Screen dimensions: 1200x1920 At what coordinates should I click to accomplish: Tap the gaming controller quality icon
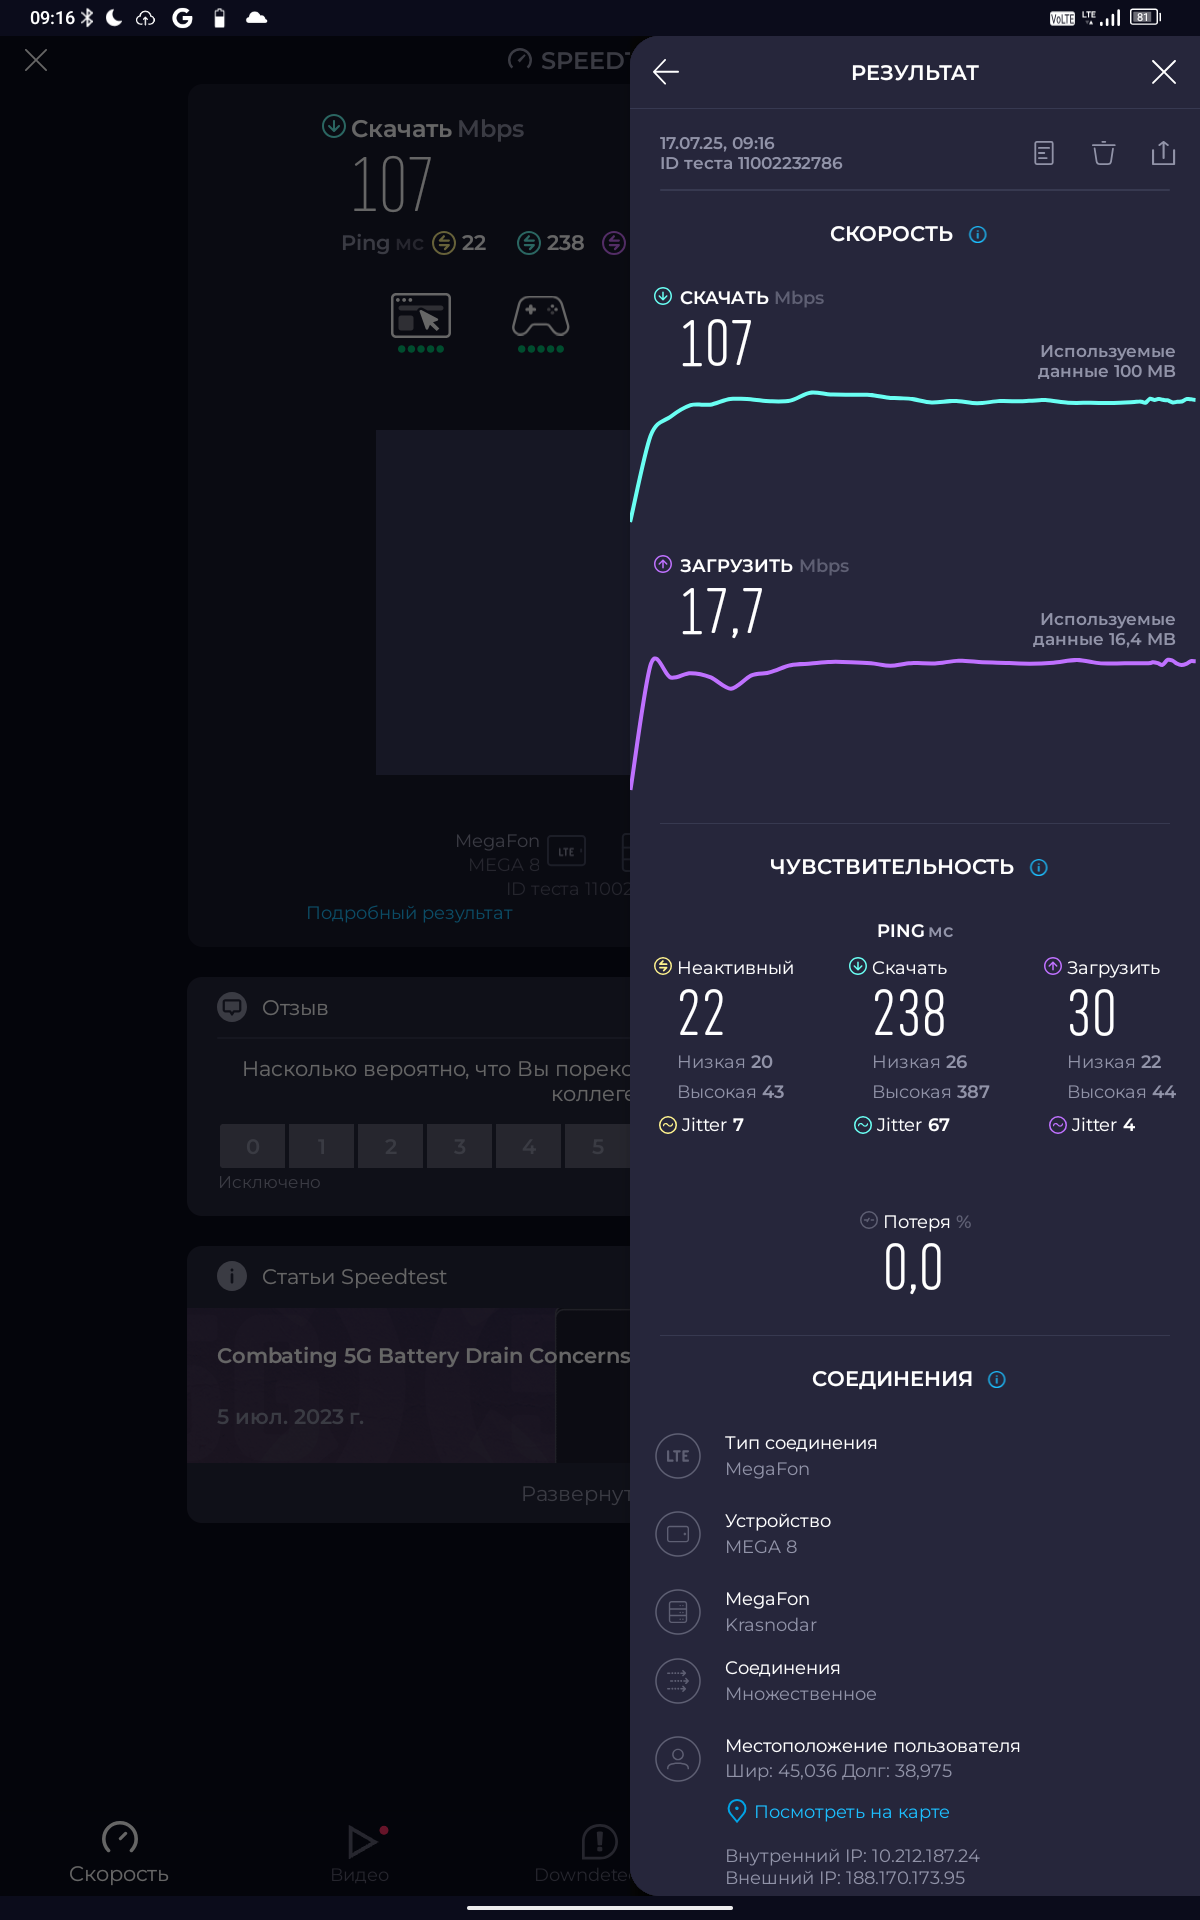[541, 316]
